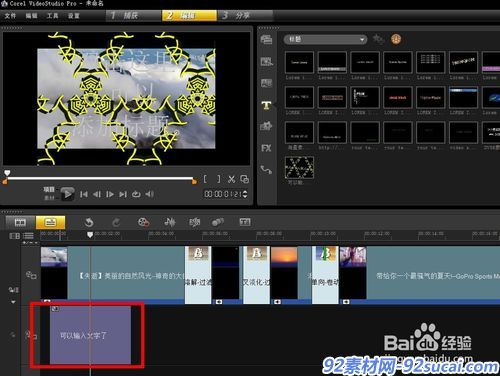Image resolution: width=500 pixels, height=376 pixels.
Task: Open the Title (T) library panel
Action: (266, 106)
